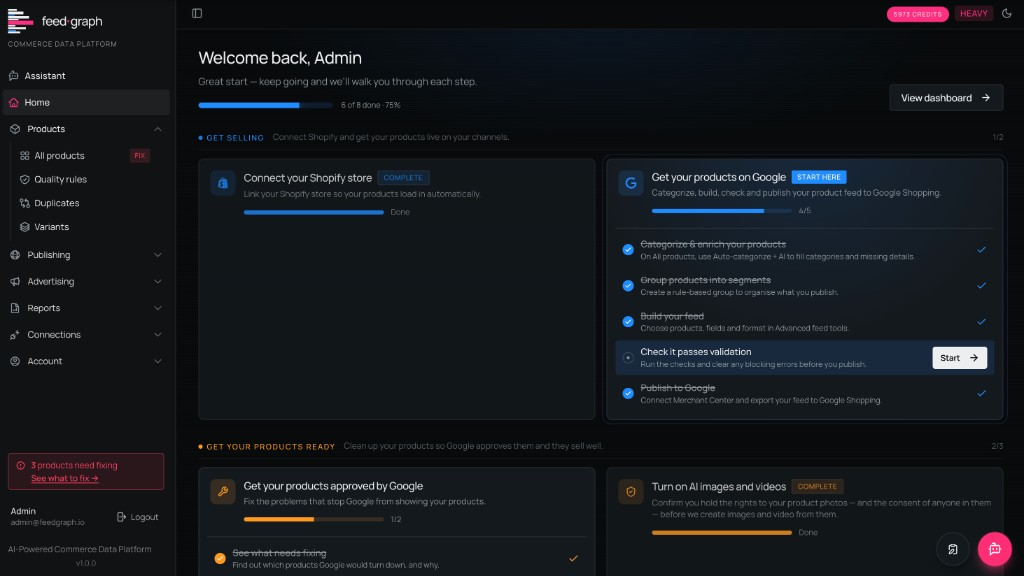Toggle Build your feed check circle
This screenshot has width=1024, height=576.
point(628,321)
